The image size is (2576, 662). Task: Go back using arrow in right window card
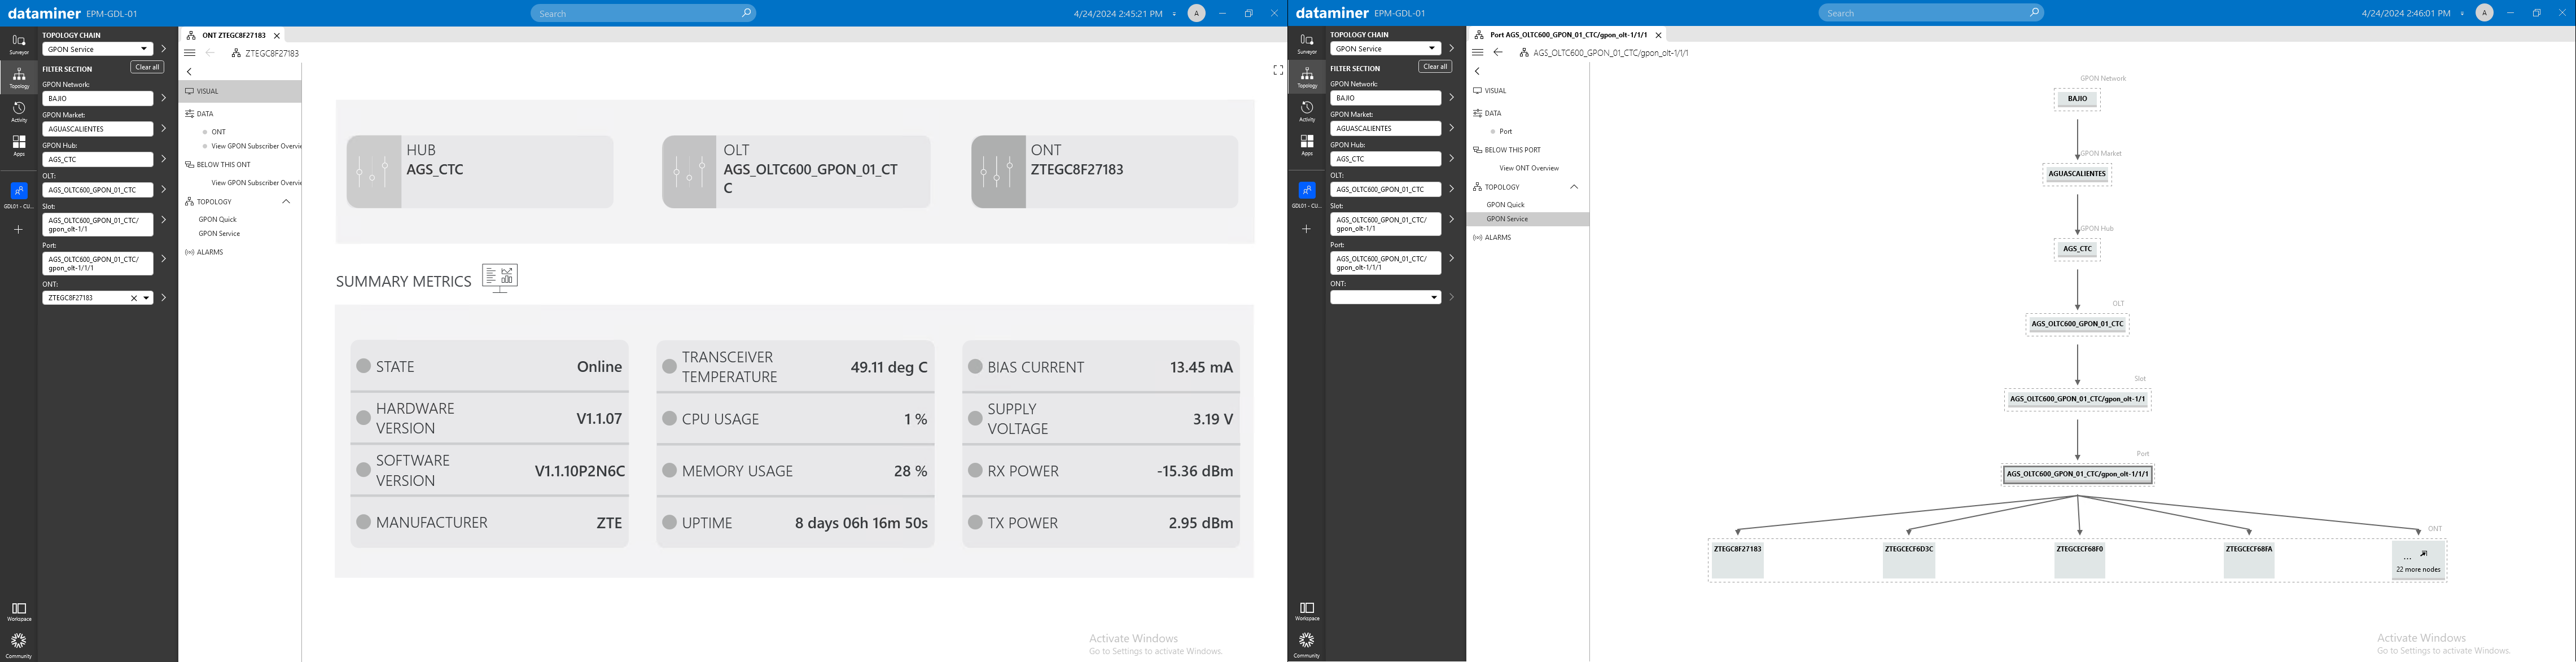pyautogui.click(x=1498, y=53)
